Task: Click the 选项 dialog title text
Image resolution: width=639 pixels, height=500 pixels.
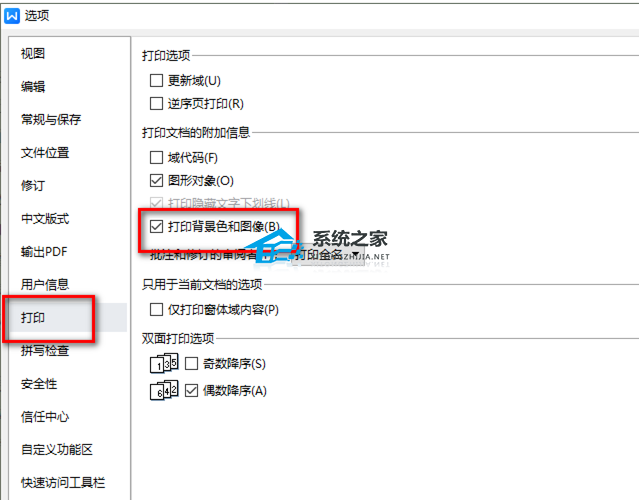Action: tap(37, 16)
